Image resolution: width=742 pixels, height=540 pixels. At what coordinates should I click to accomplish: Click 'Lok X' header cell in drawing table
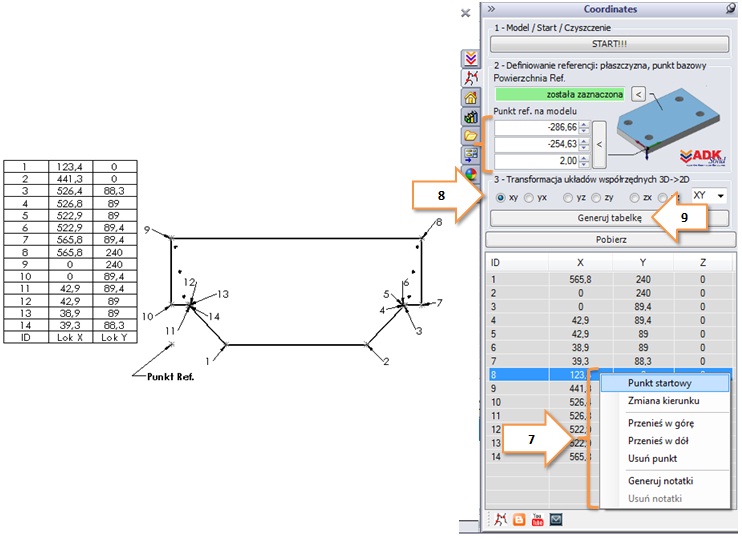click(70, 337)
